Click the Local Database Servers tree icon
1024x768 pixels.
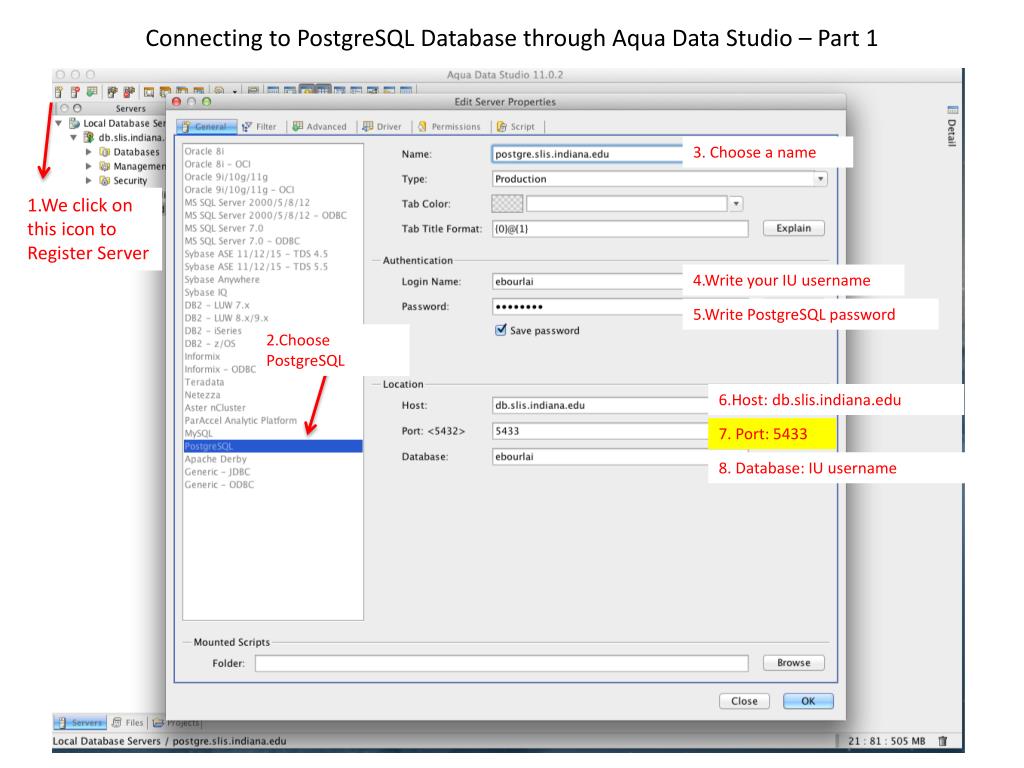pyautogui.click(x=74, y=123)
